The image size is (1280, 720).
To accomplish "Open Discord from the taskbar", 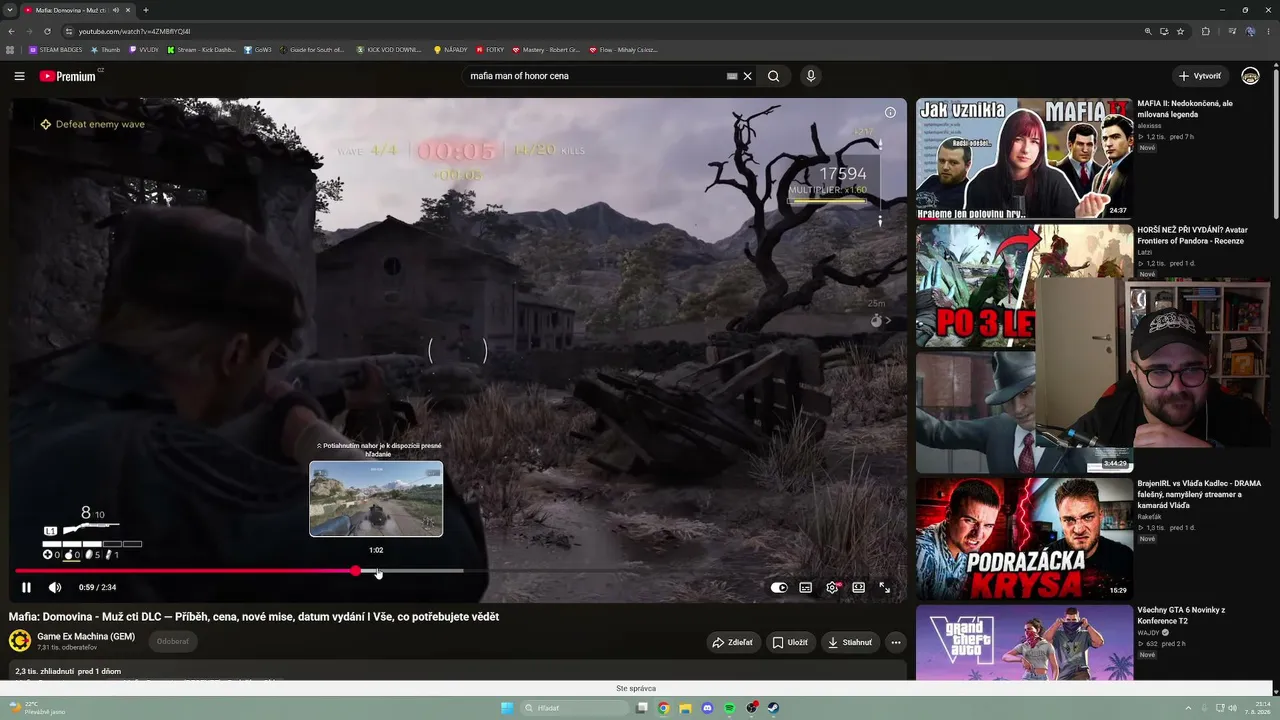I will coord(708,708).
